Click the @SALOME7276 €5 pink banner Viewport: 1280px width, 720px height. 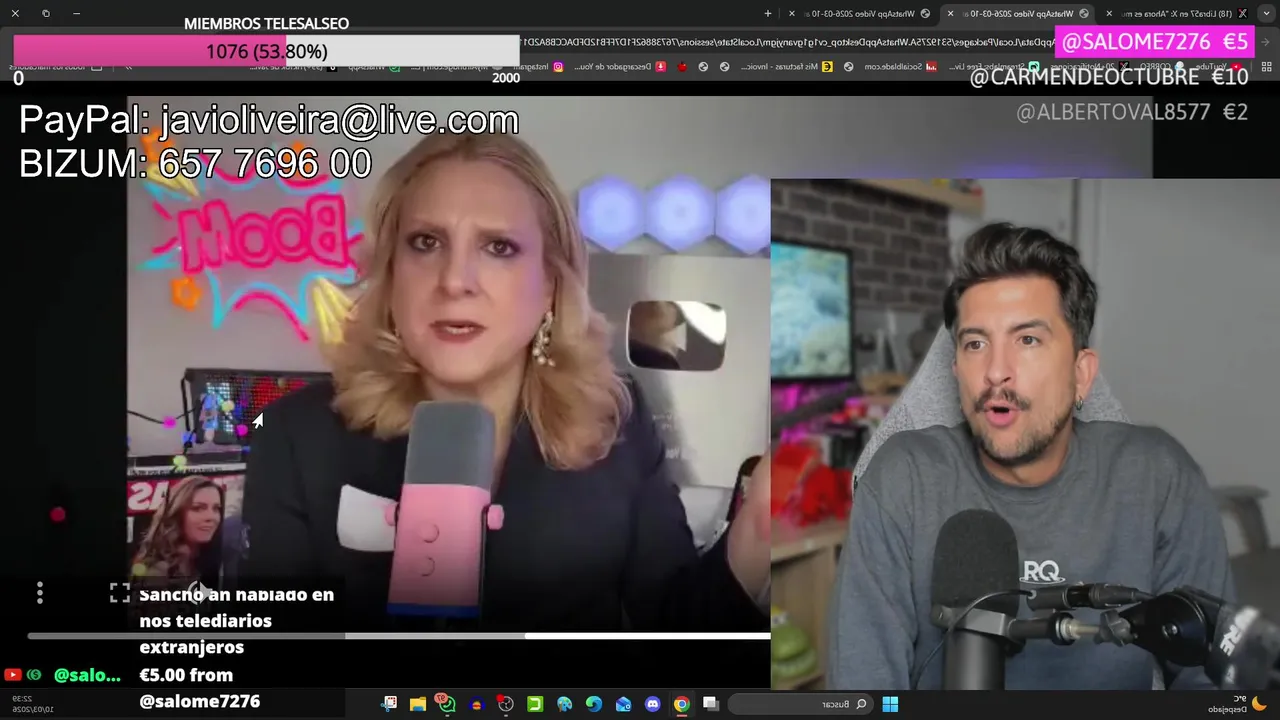click(1154, 42)
